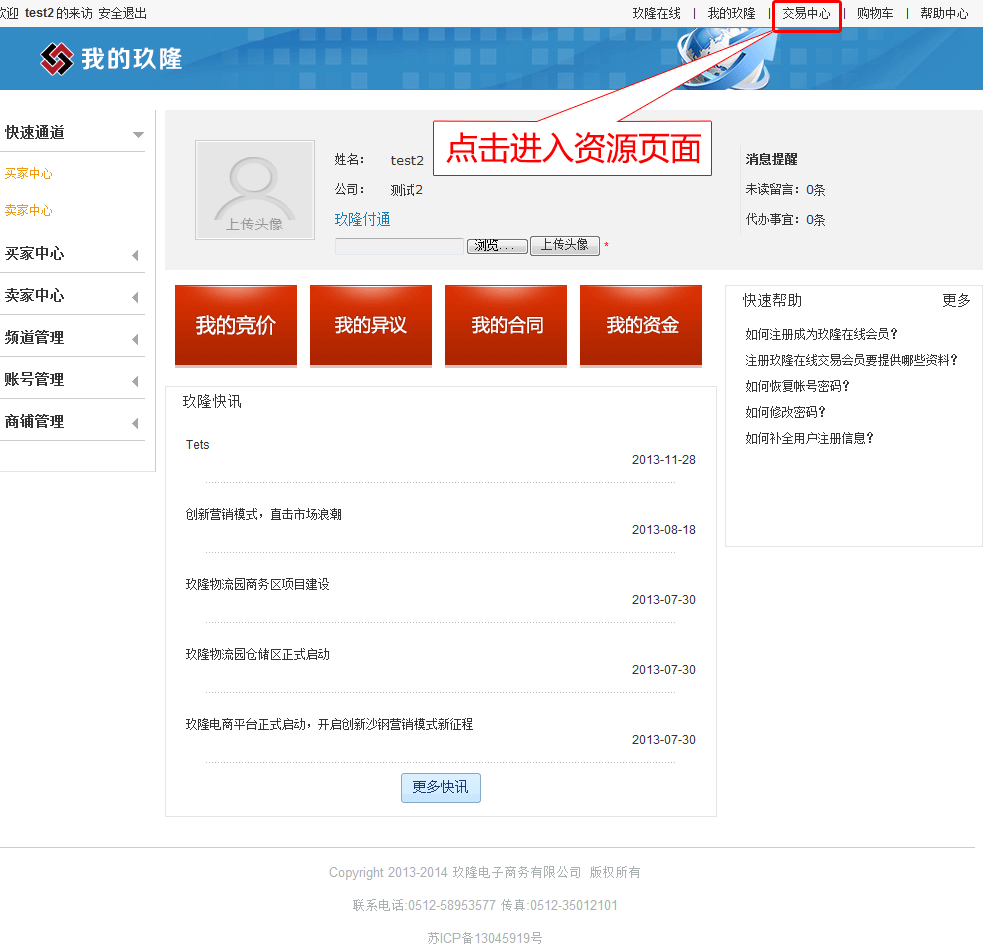Expand the 账号管理 sidebar section
983x952 pixels.
click(135, 381)
